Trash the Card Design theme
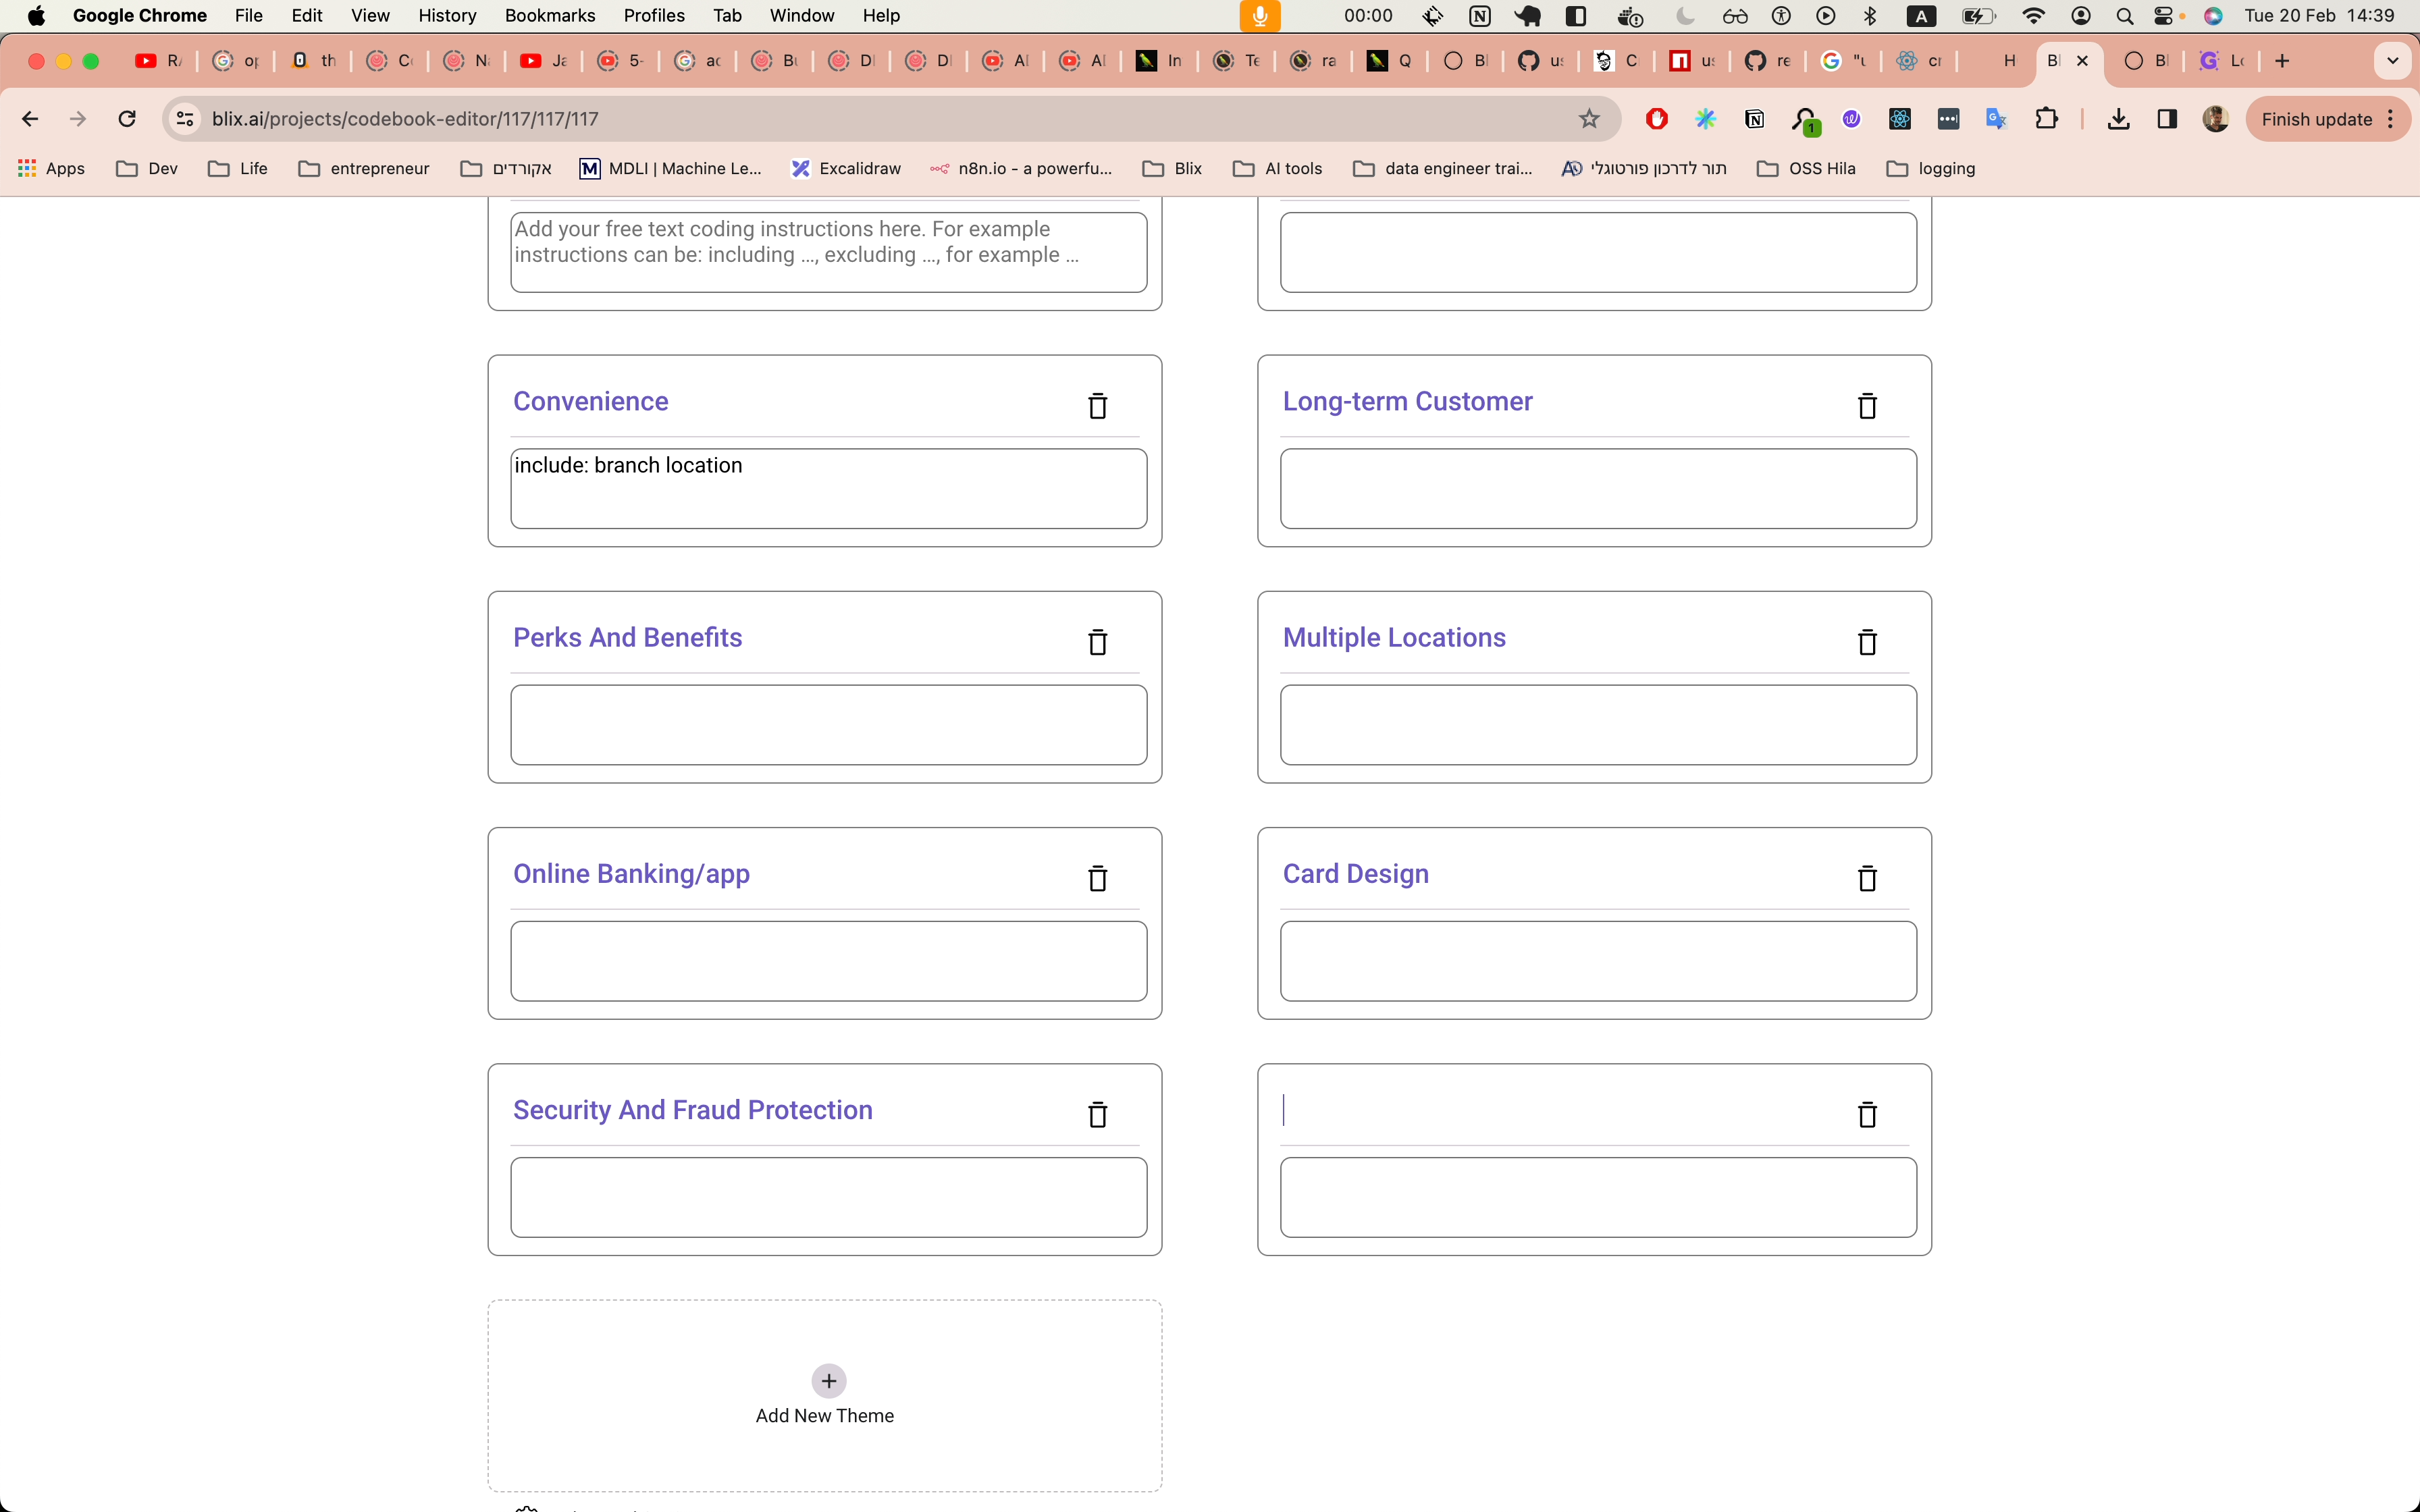The height and width of the screenshot is (1512, 2420). 1866,878
